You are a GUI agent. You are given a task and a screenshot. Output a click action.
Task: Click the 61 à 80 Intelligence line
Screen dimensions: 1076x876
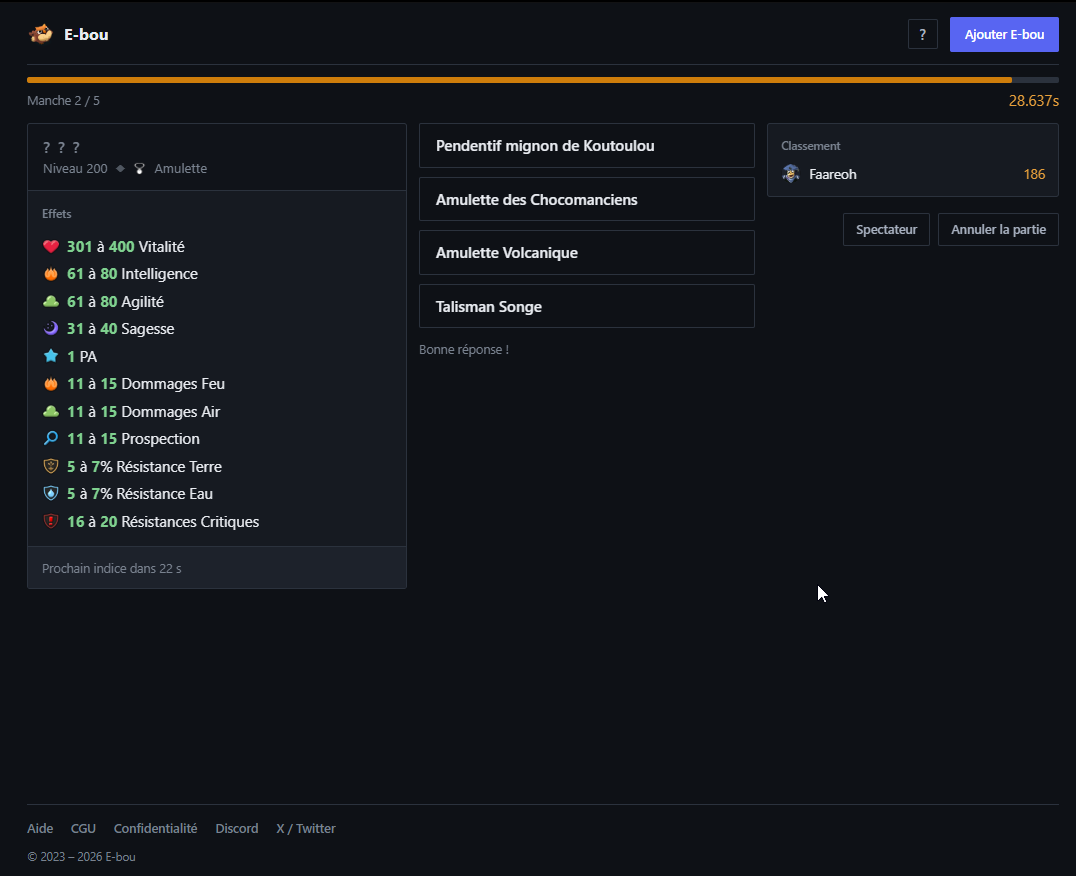[x=132, y=274]
